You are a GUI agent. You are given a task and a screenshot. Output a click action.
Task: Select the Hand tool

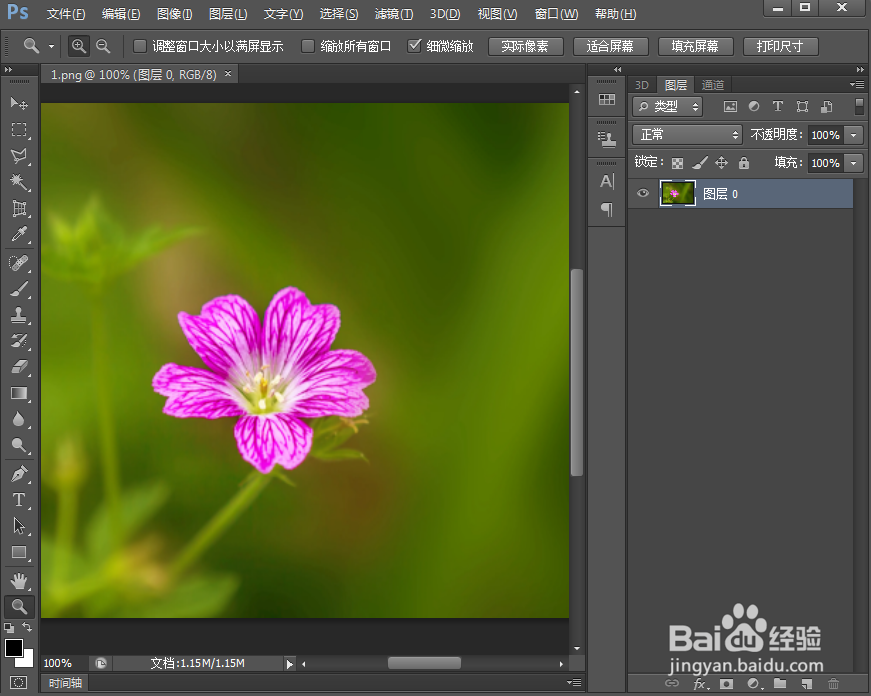click(19, 581)
